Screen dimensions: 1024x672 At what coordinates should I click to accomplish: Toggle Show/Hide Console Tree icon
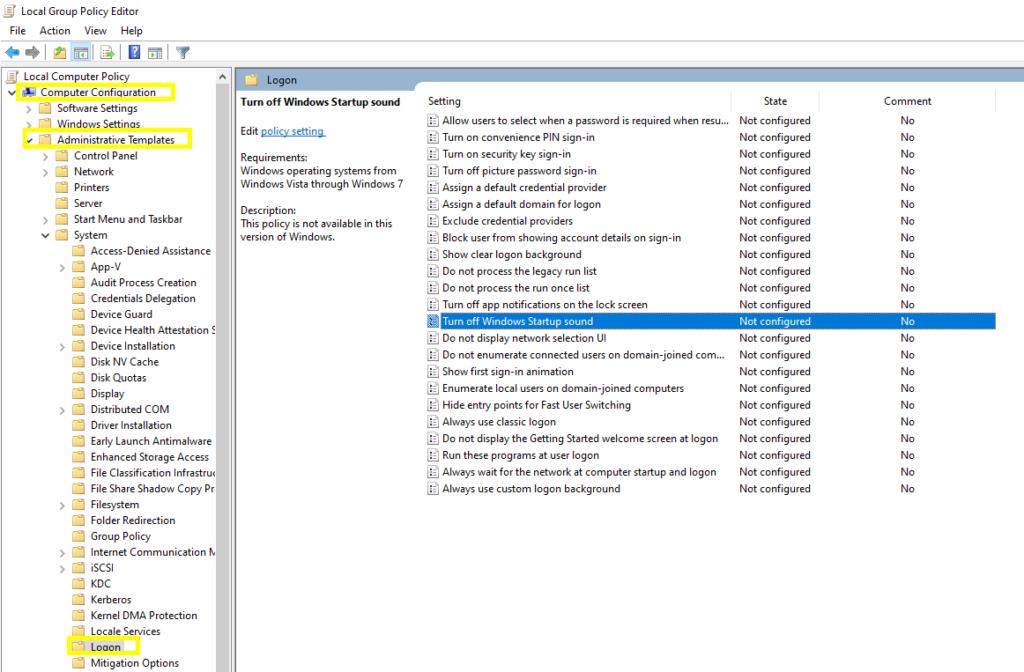81,52
